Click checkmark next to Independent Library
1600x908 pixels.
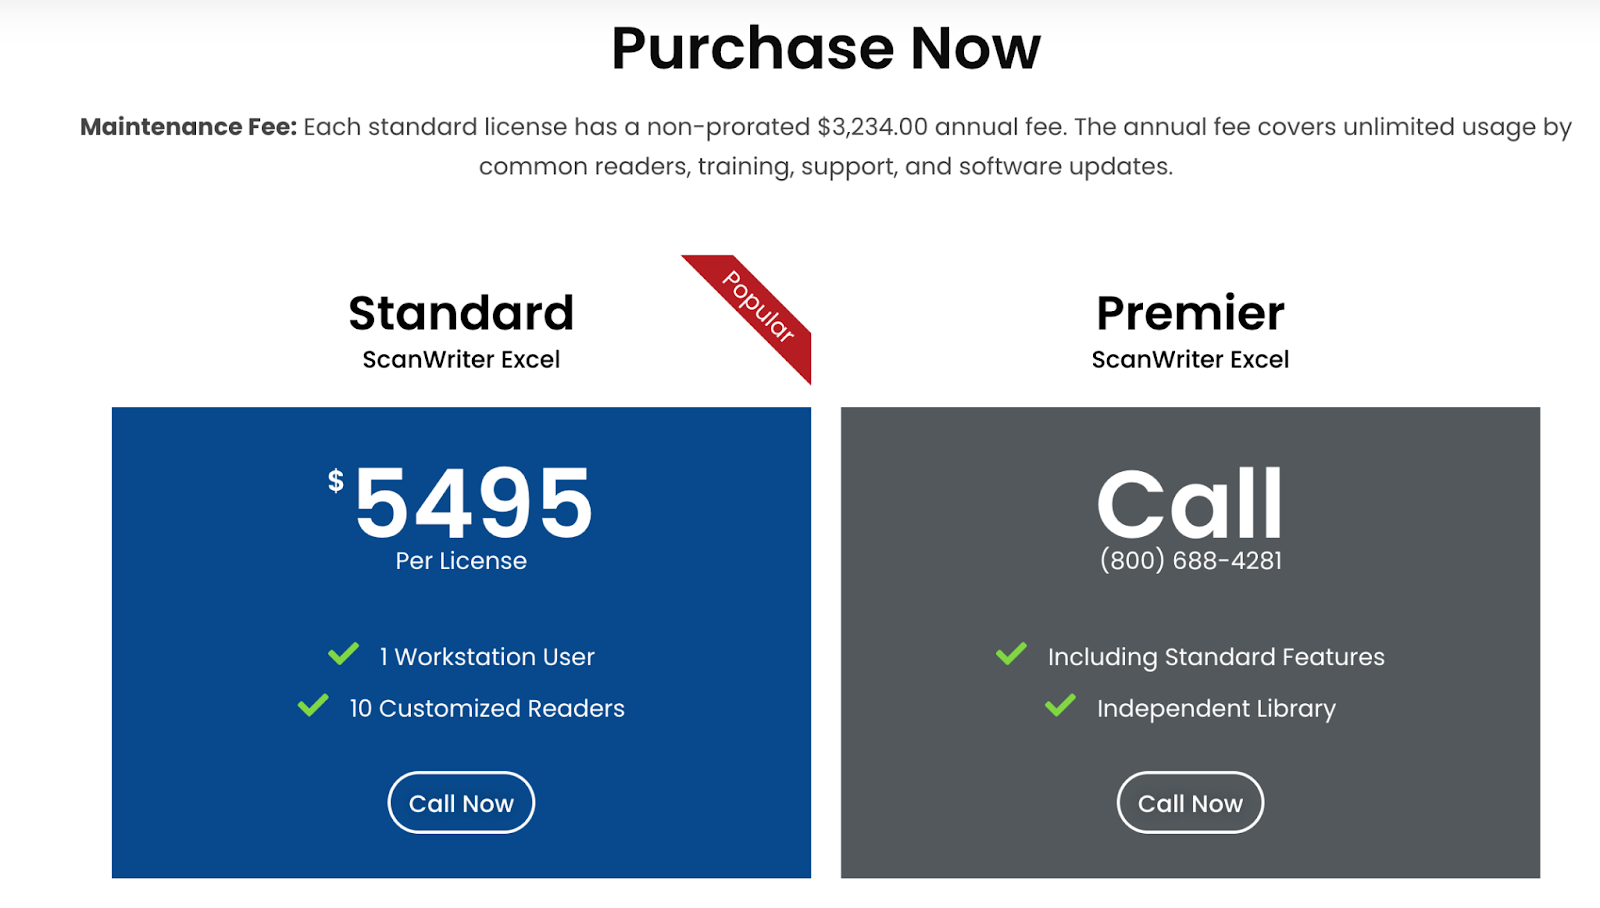click(1060, 705)
